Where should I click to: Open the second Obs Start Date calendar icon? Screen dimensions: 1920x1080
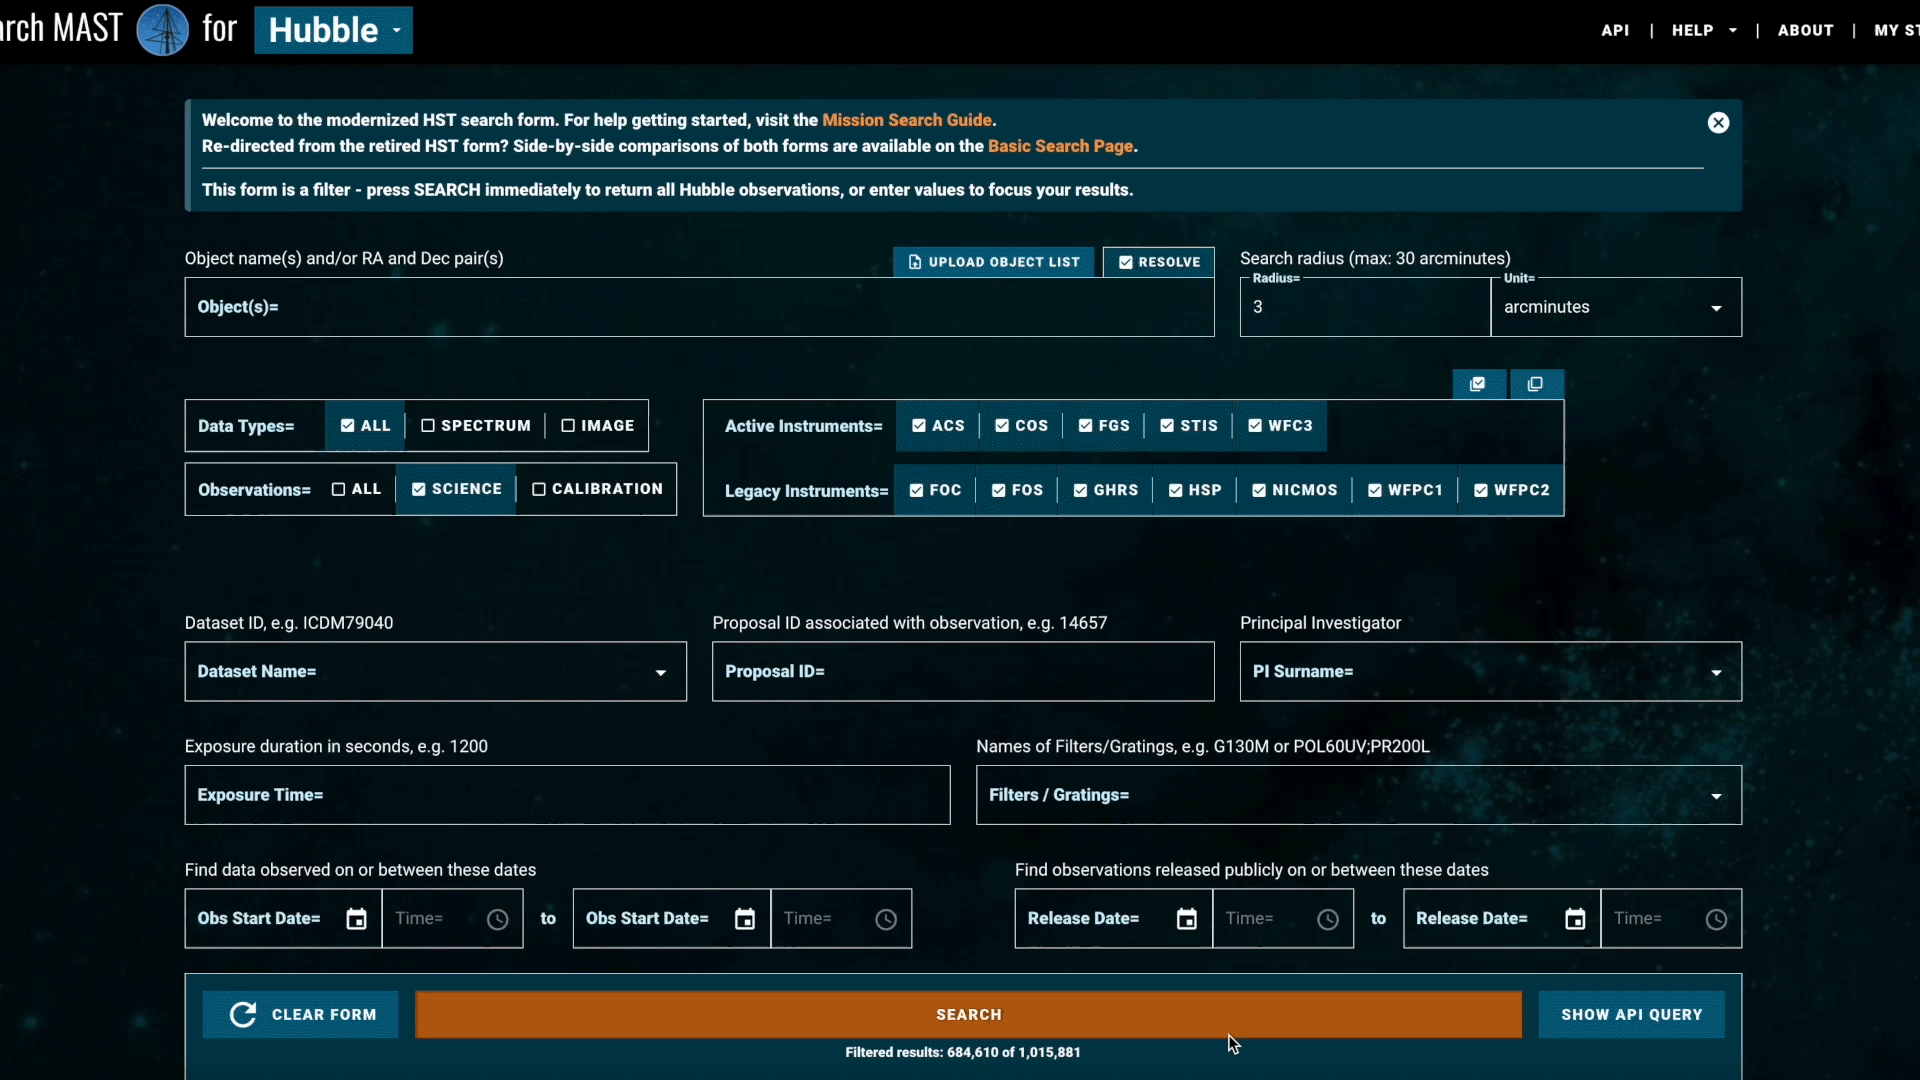point(745,919)
